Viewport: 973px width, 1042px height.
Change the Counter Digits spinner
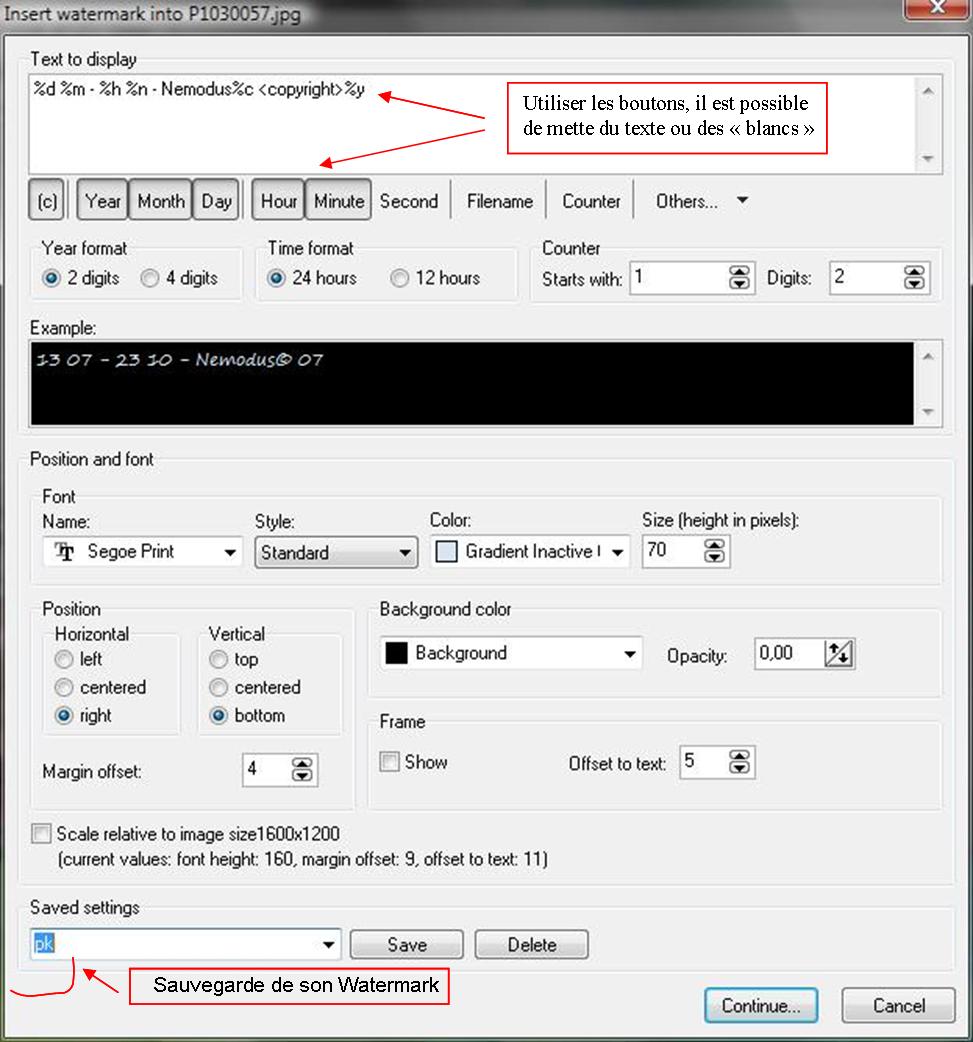(914, 279)
